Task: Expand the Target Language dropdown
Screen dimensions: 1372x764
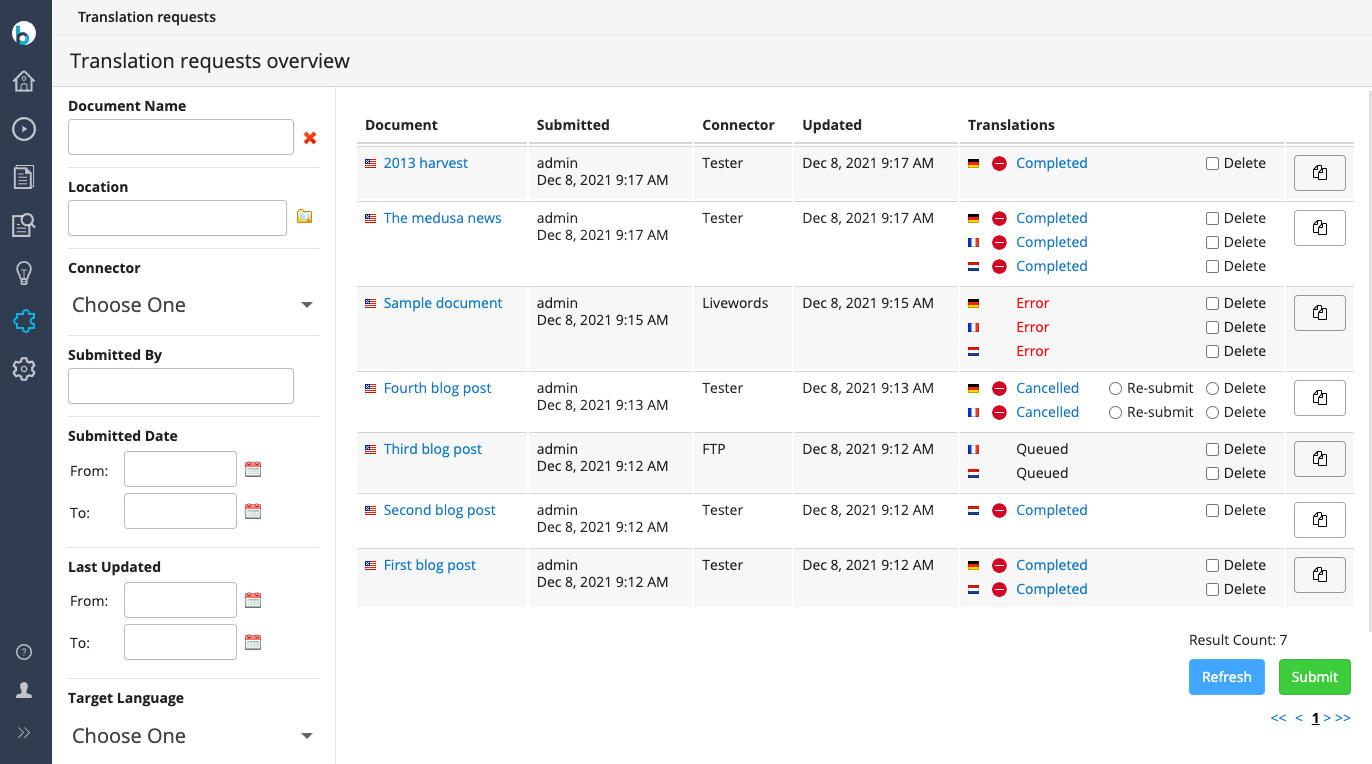Action: tap(192, 736)
